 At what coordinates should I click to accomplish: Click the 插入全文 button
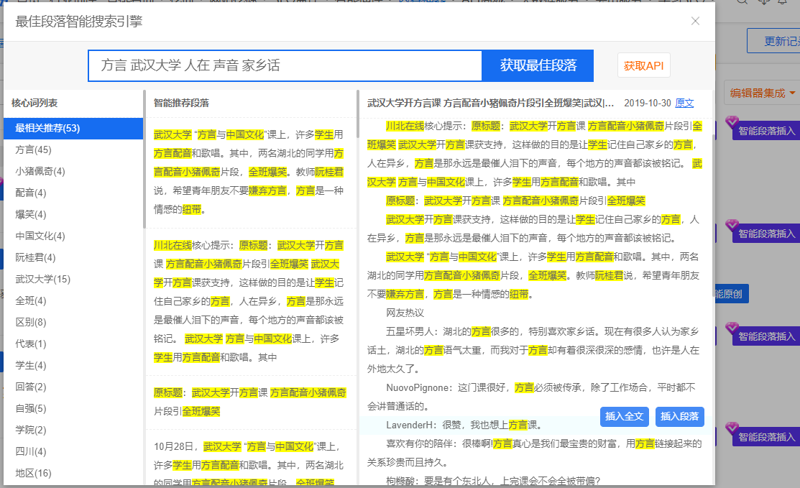(624, 417)
